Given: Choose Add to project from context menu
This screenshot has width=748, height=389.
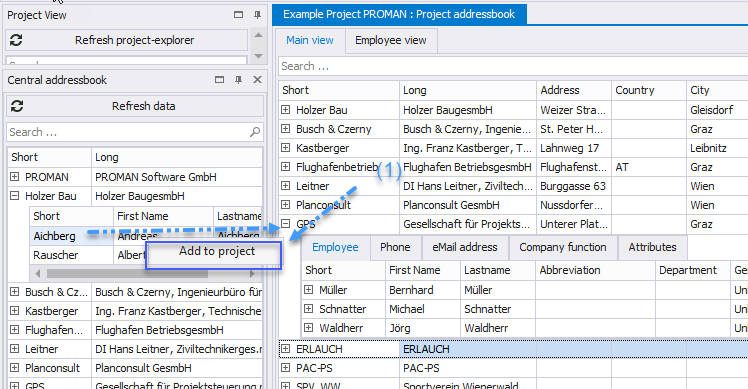Looking at the screenshot, I should 214,254.
